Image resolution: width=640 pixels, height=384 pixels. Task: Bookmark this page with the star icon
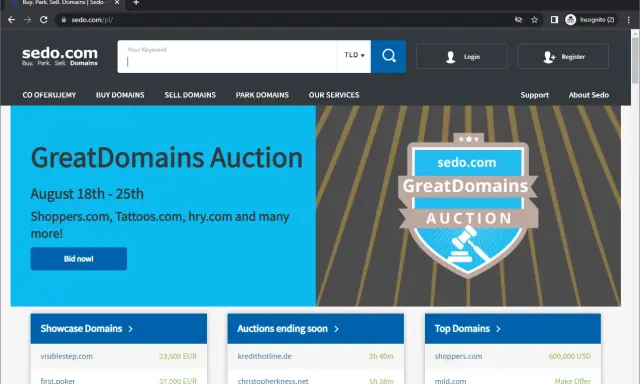click(x=534, y=20)
